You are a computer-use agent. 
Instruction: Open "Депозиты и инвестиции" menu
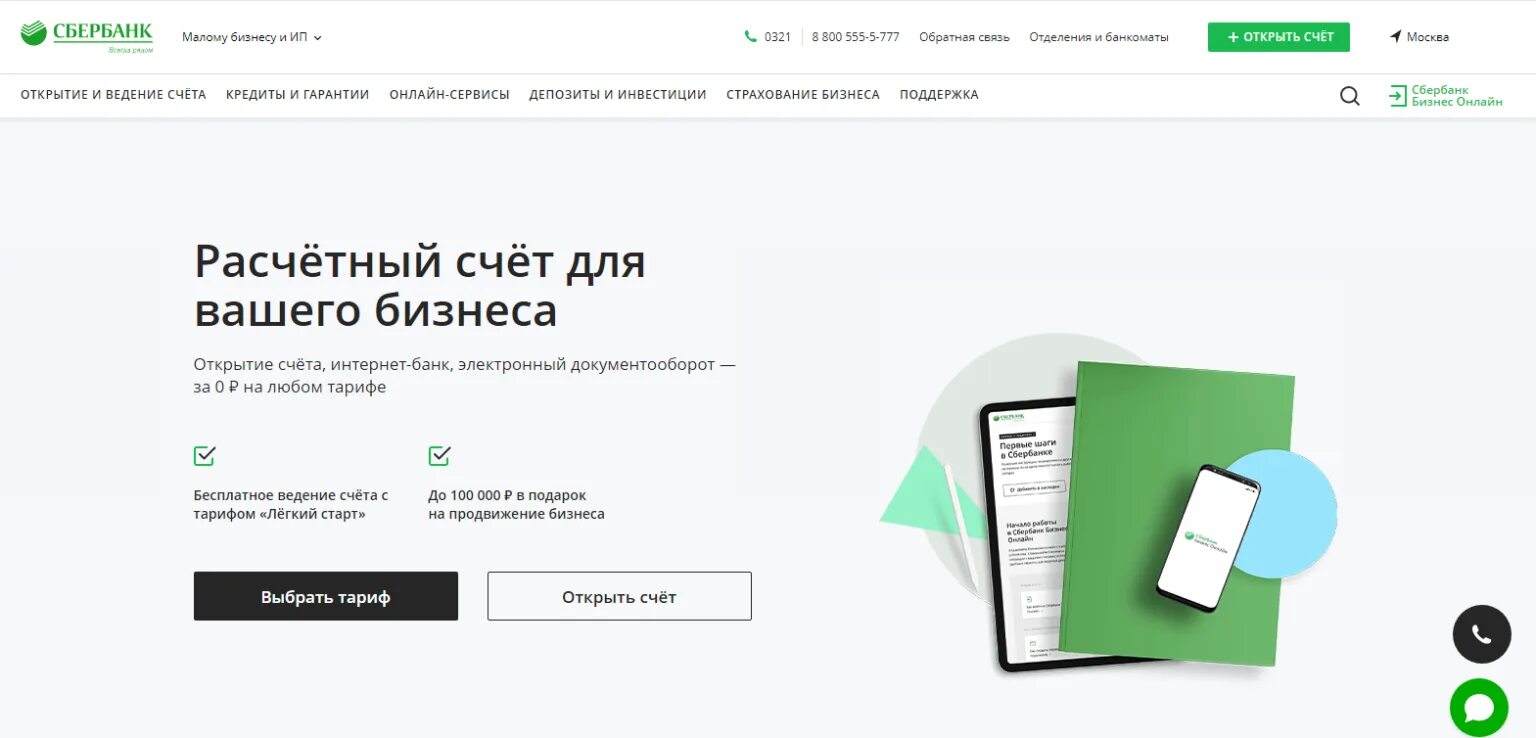click(618, 95)
